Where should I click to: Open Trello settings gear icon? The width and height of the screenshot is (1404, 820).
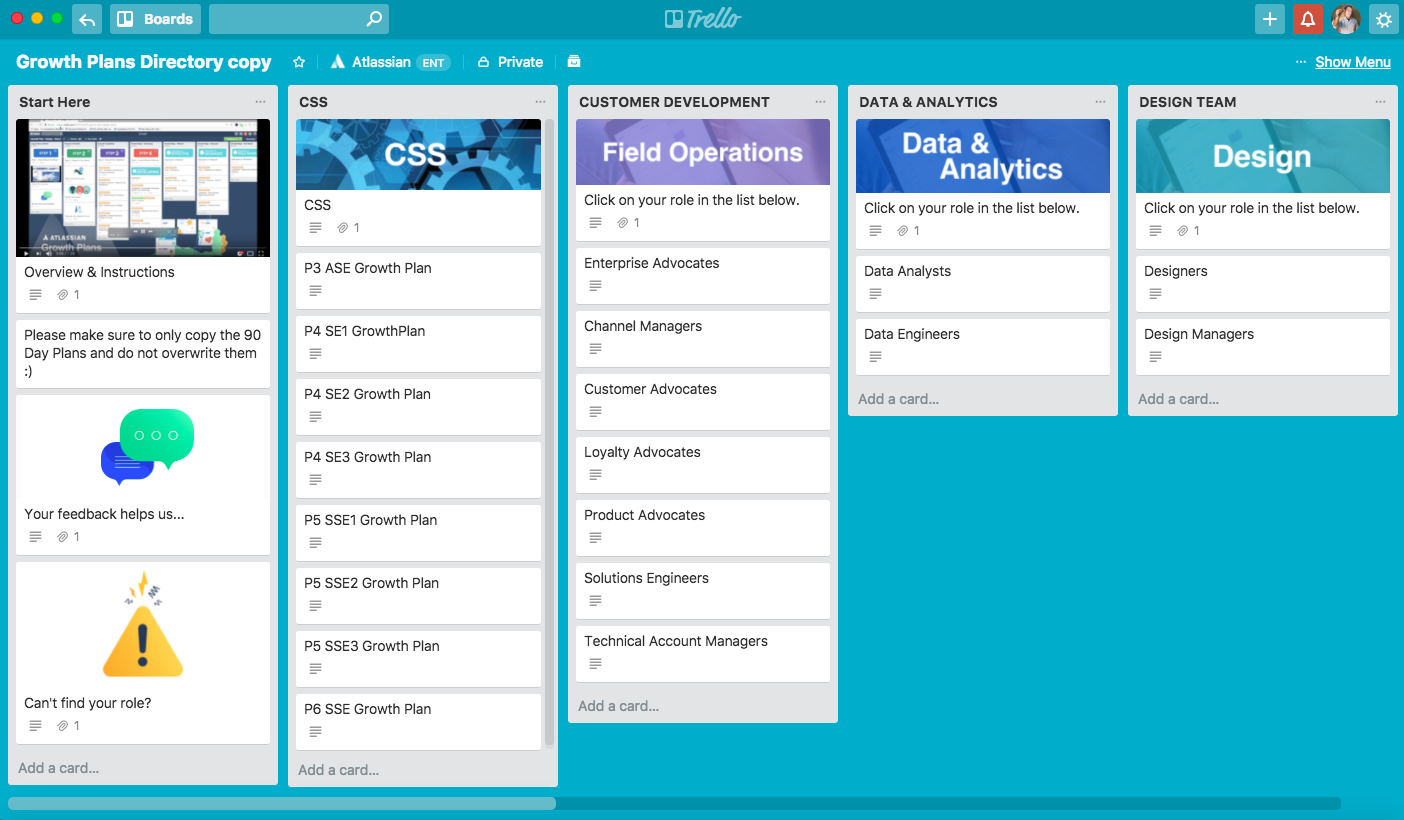point(1384,19)
